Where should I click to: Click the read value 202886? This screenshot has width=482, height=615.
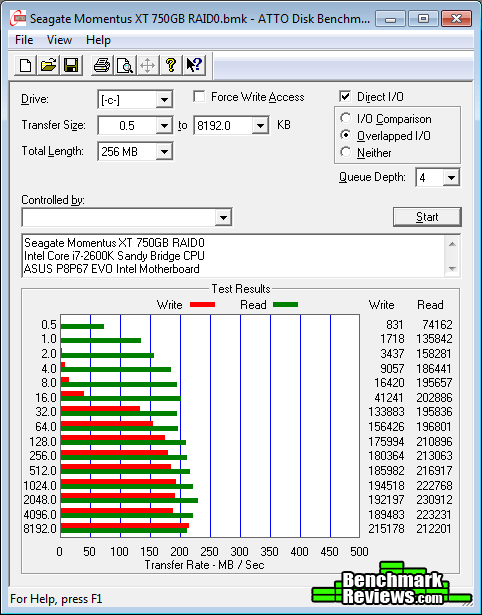434,398
